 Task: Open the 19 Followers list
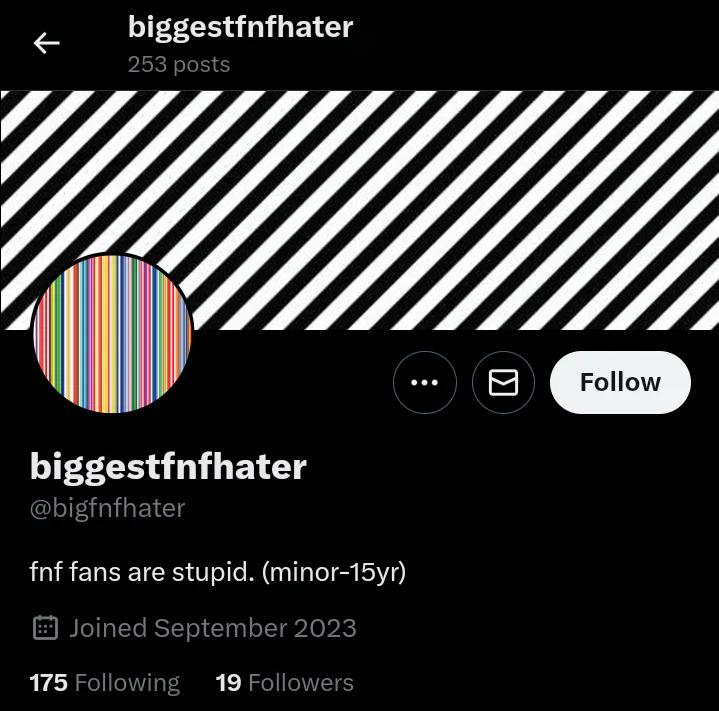pyautogui.click(x=285, y=683)
